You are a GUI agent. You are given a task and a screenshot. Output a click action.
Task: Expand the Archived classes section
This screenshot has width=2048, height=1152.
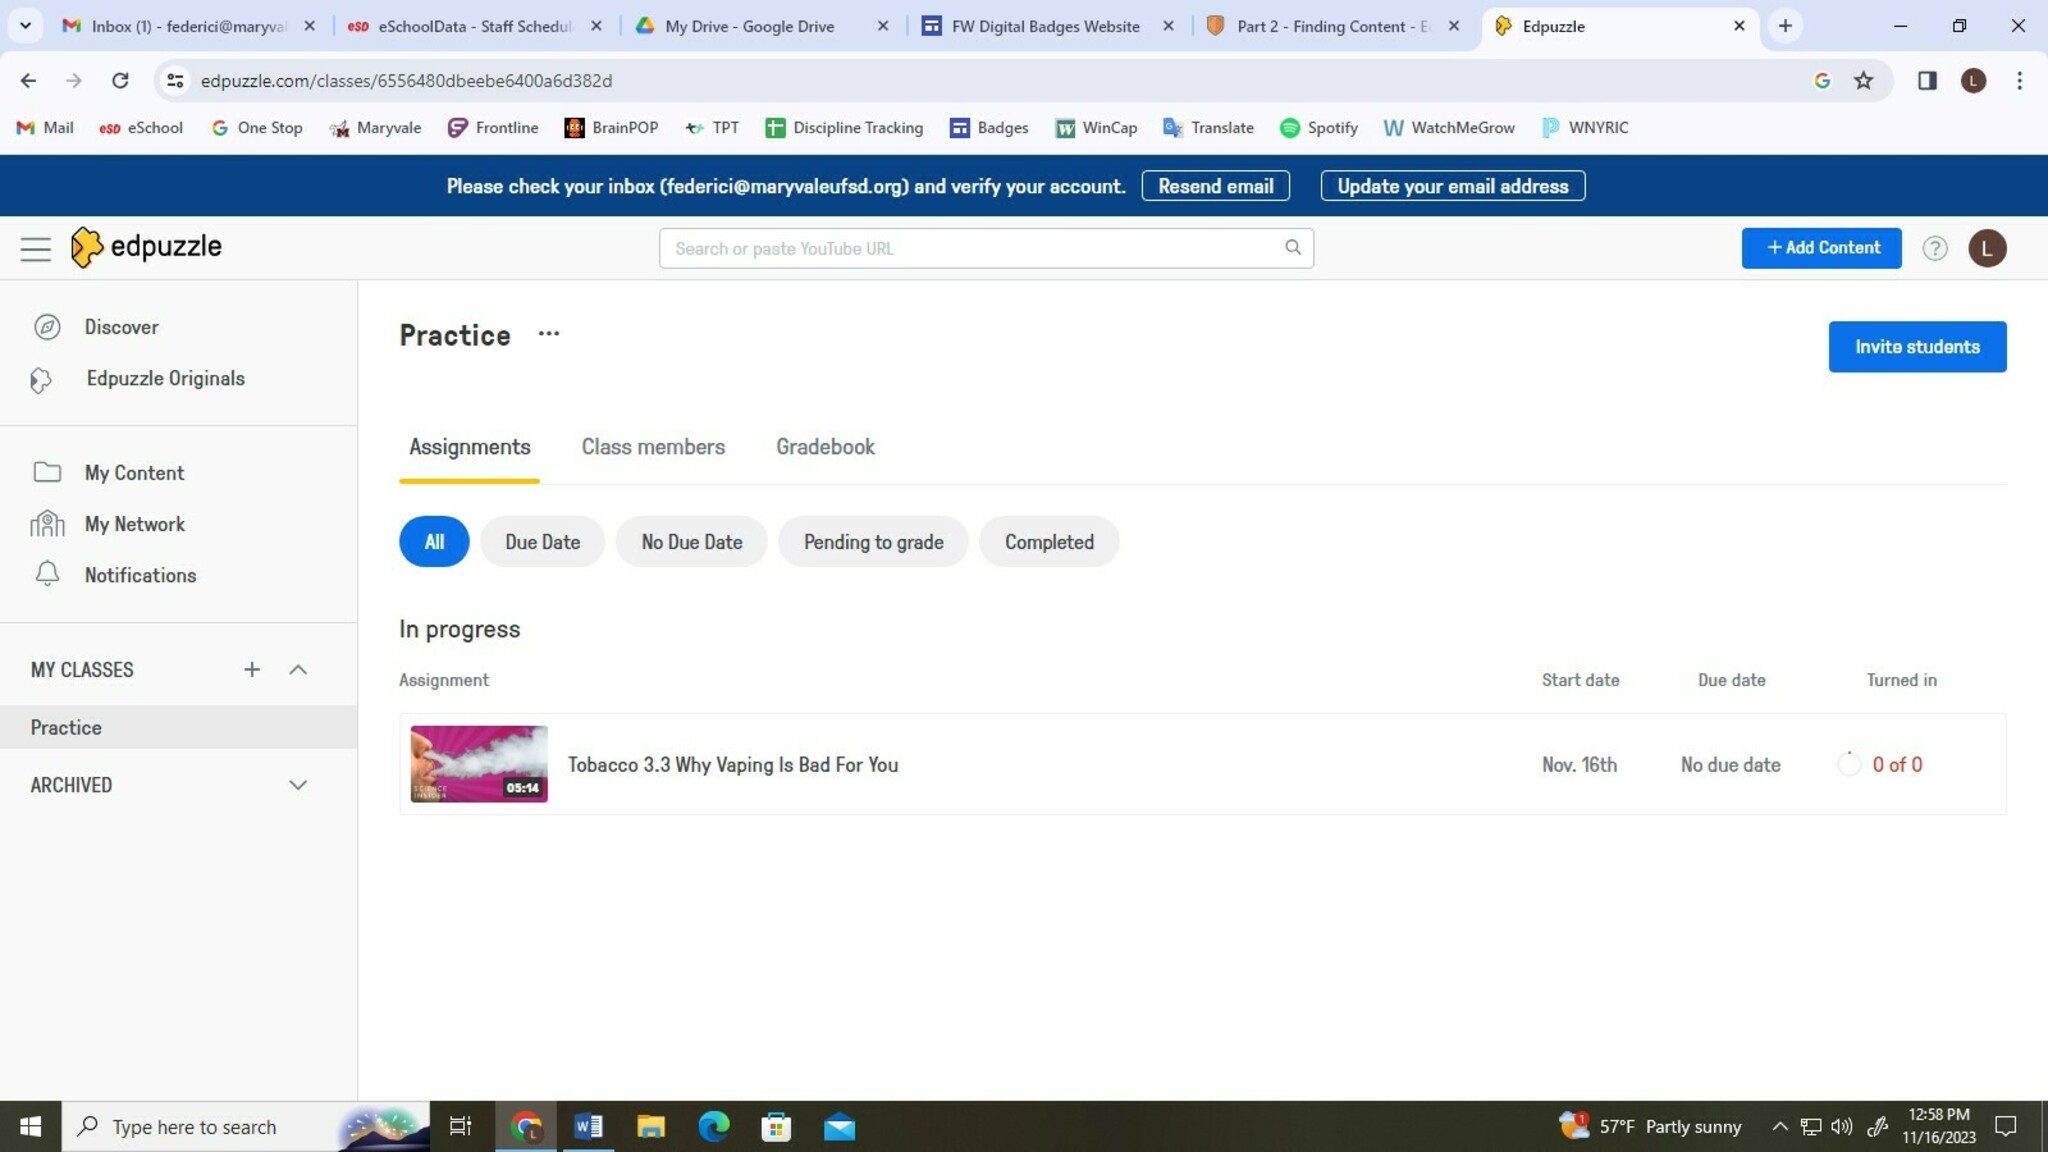298,785
